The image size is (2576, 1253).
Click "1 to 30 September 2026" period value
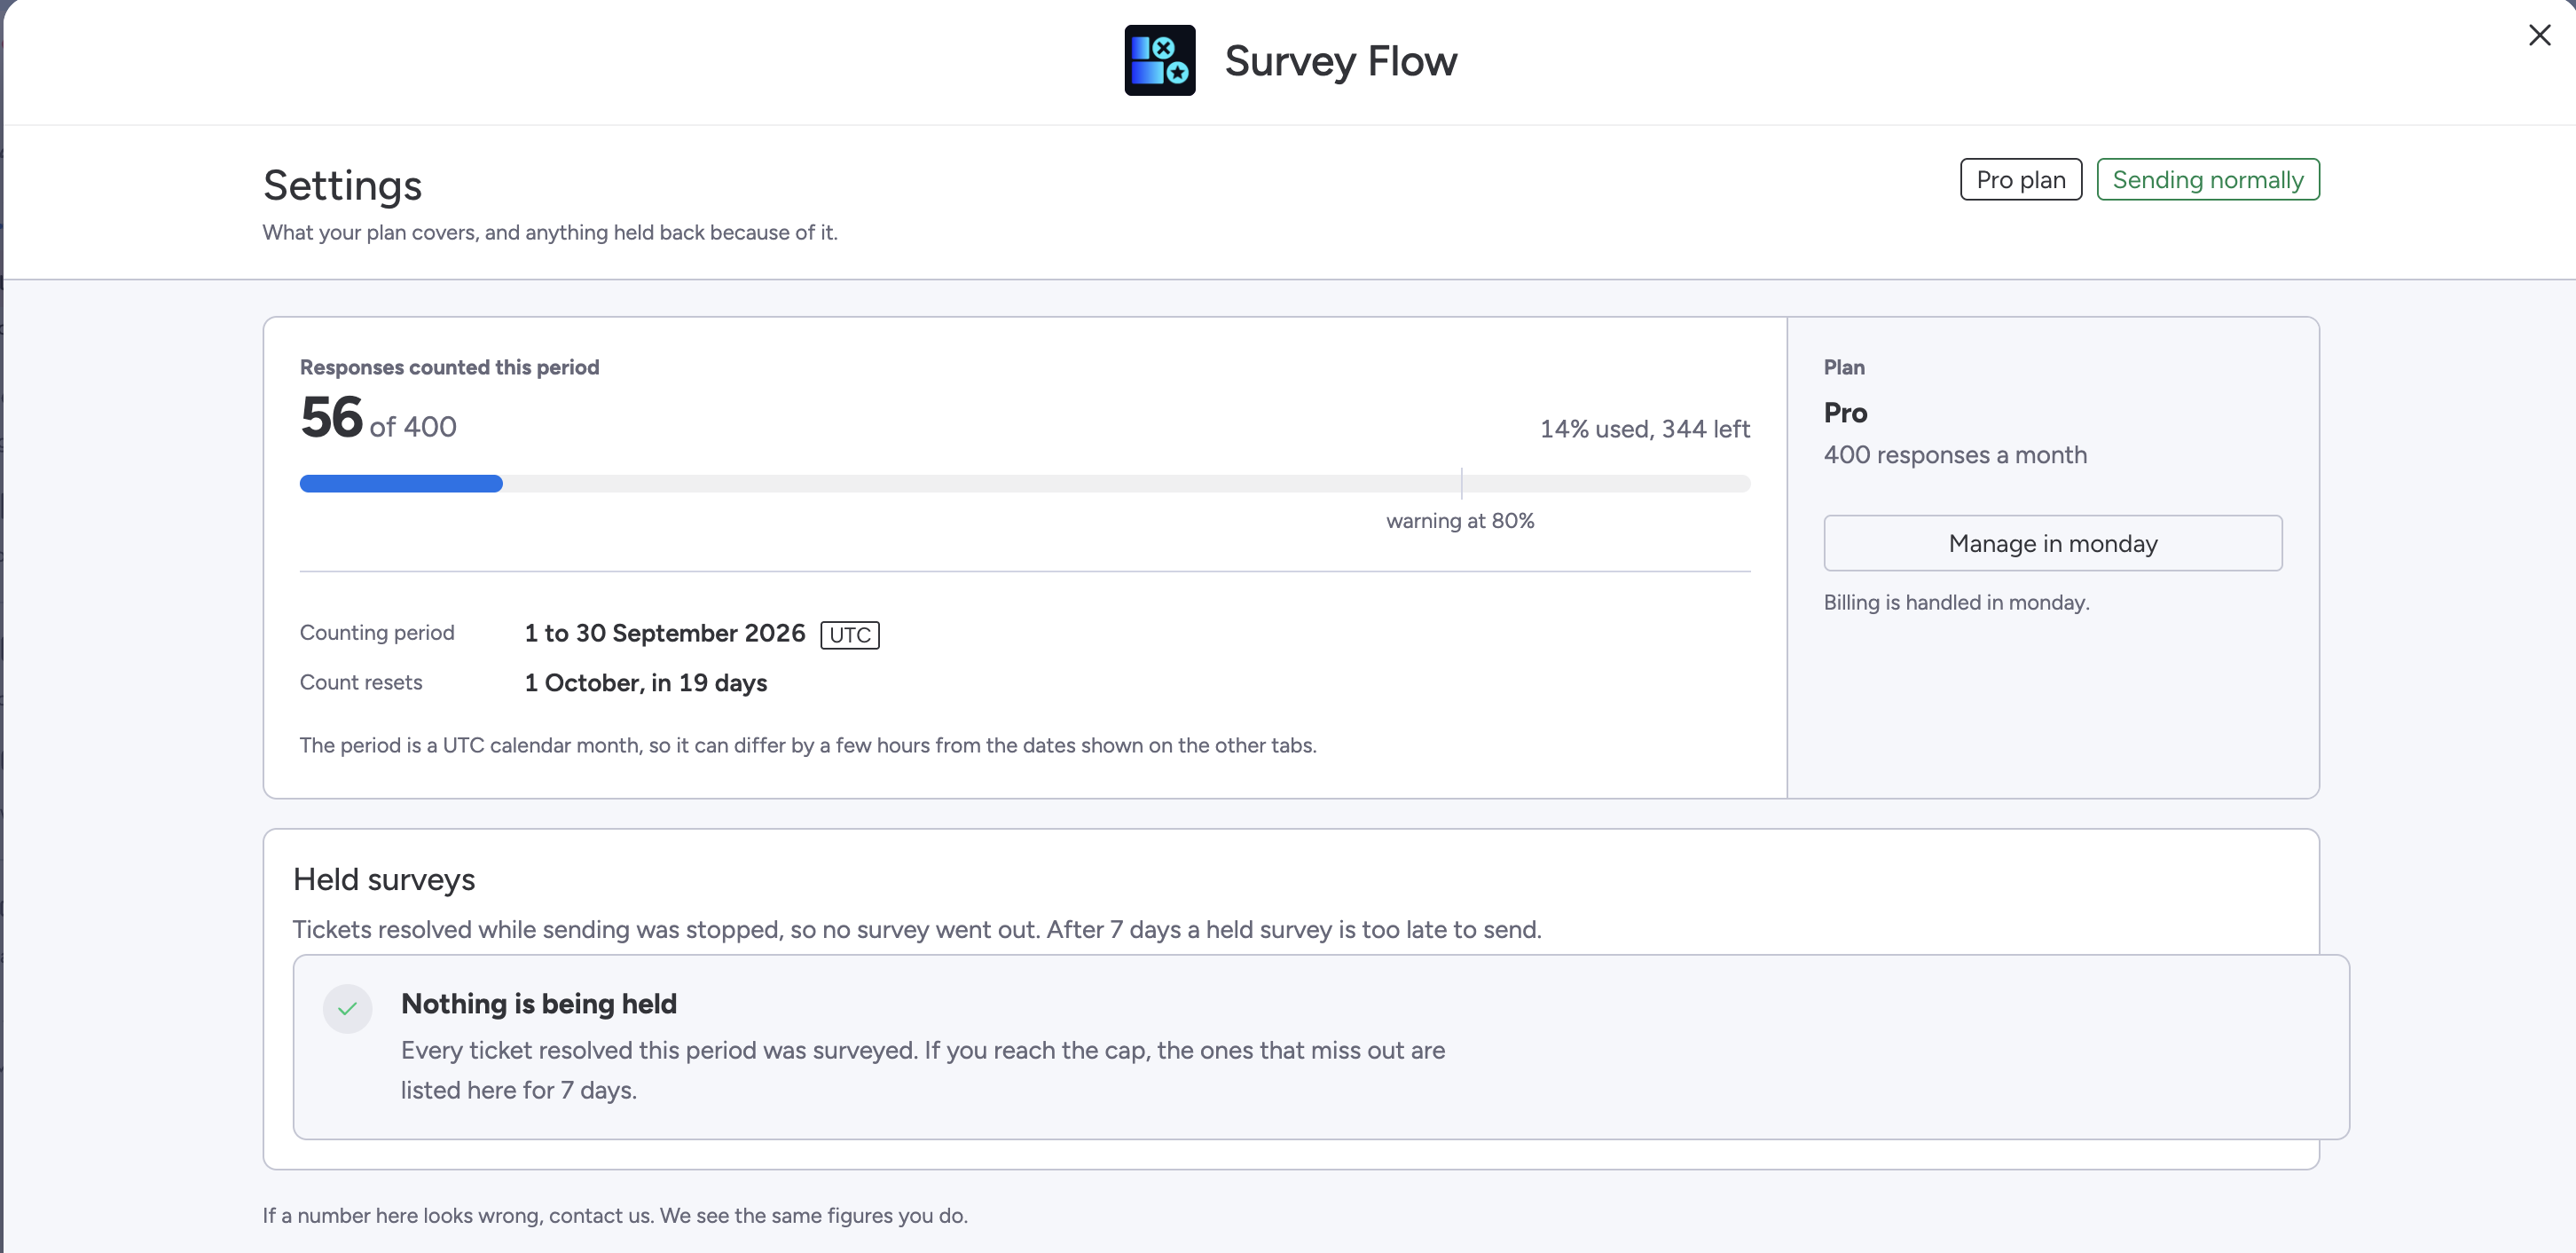665,633
